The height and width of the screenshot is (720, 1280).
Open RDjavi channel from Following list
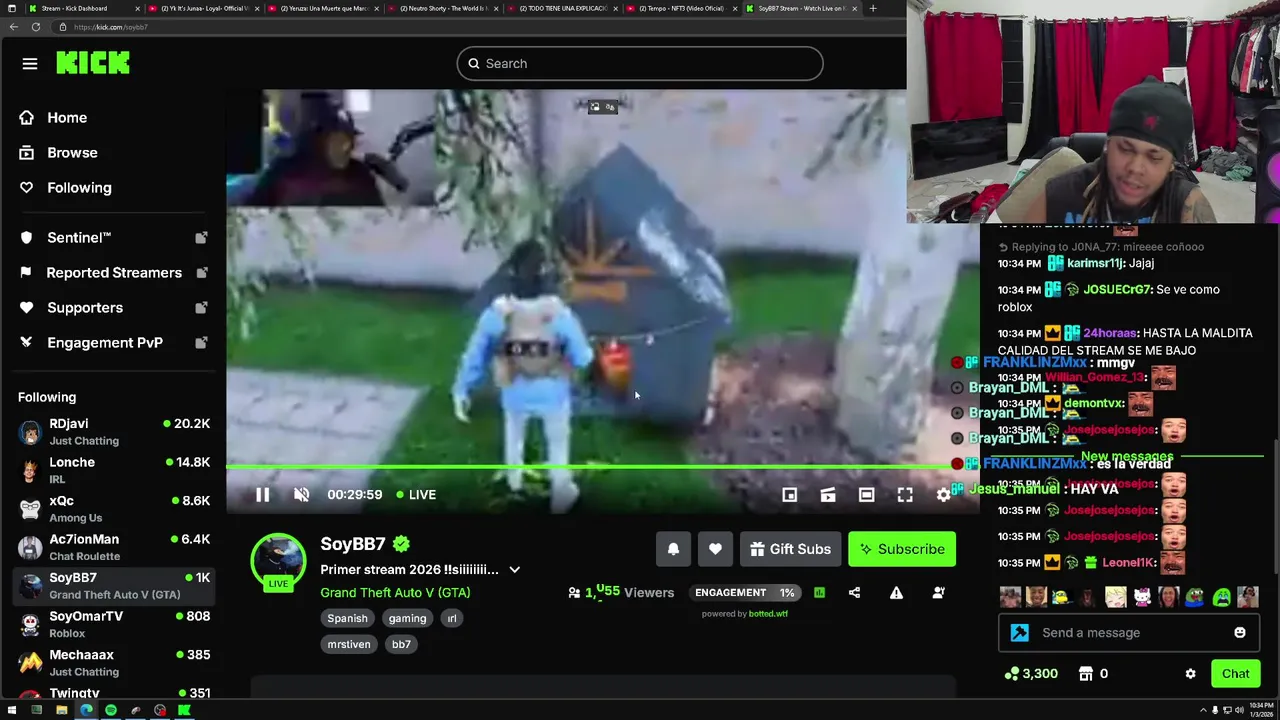[x=114, y=431]
